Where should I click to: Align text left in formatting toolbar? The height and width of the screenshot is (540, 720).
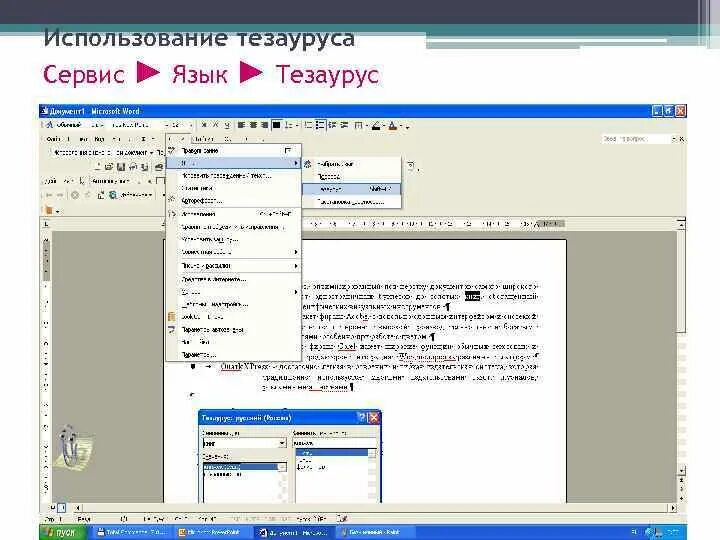point(241,125)
